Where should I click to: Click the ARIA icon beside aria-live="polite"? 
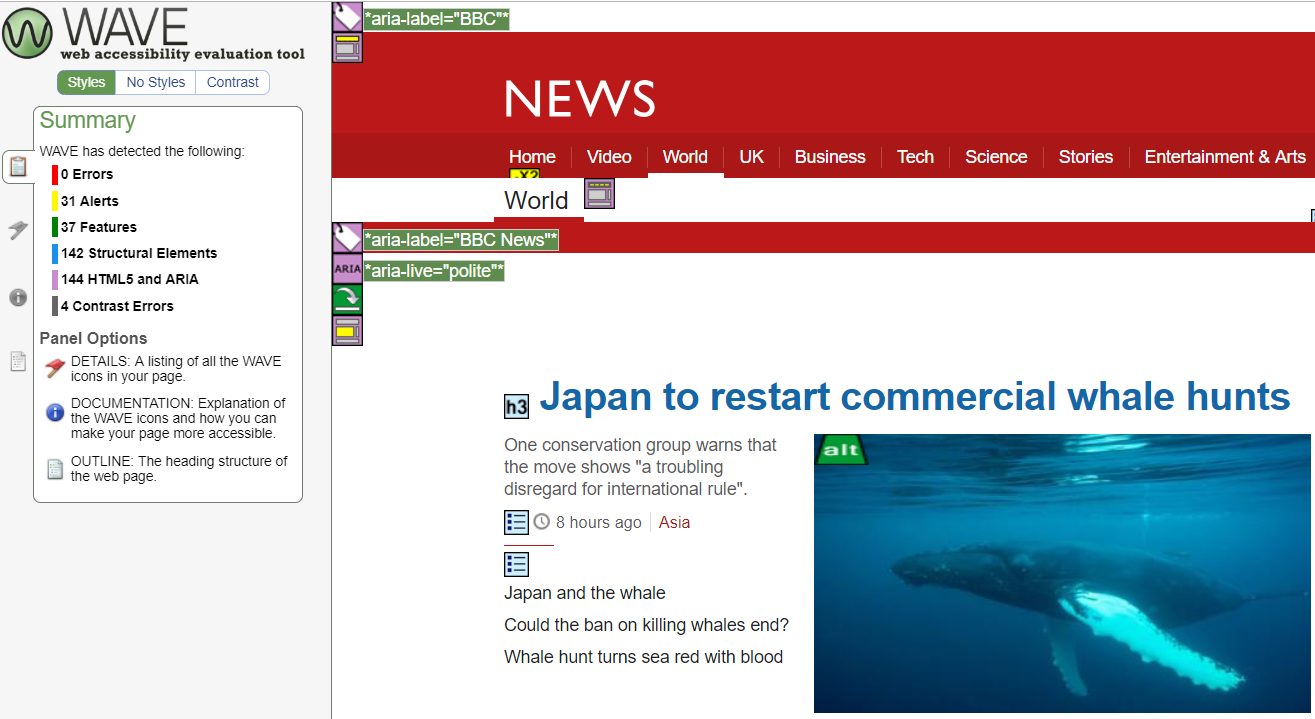pos(347,269)
